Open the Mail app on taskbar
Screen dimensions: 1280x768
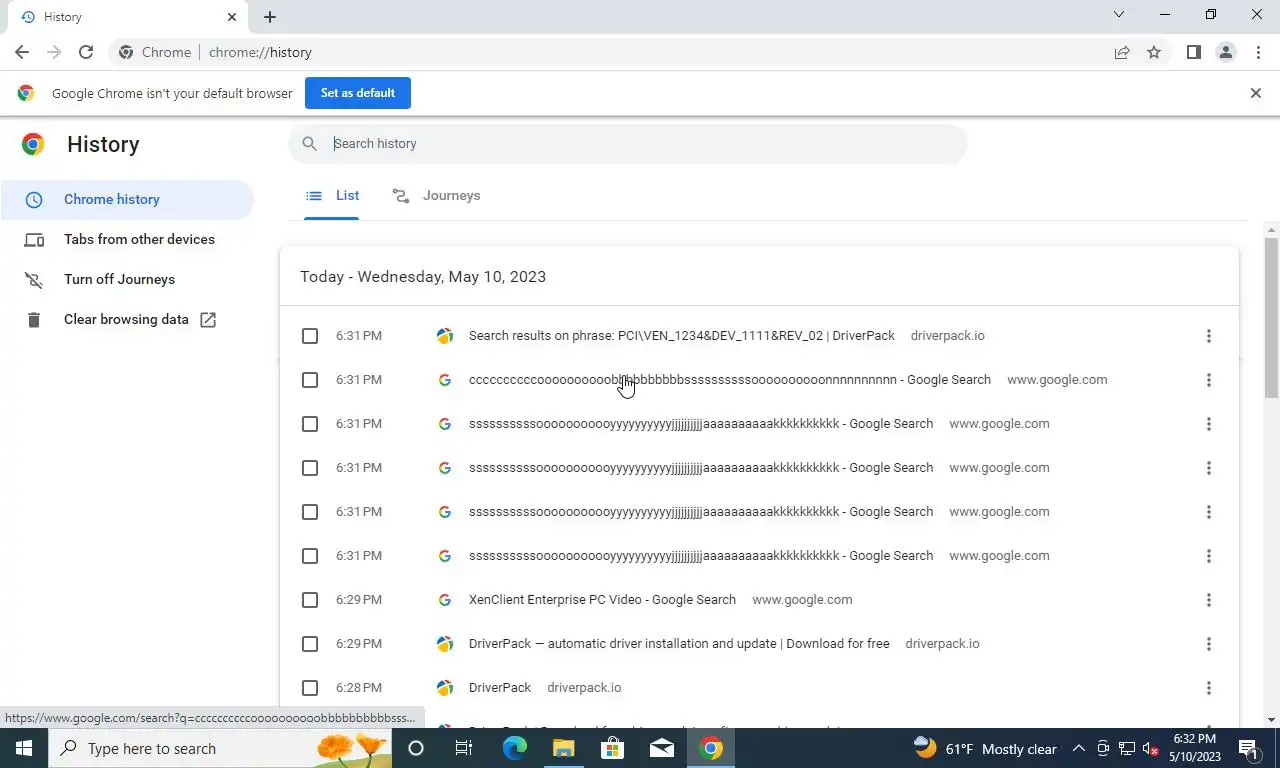tap(662, 748)
